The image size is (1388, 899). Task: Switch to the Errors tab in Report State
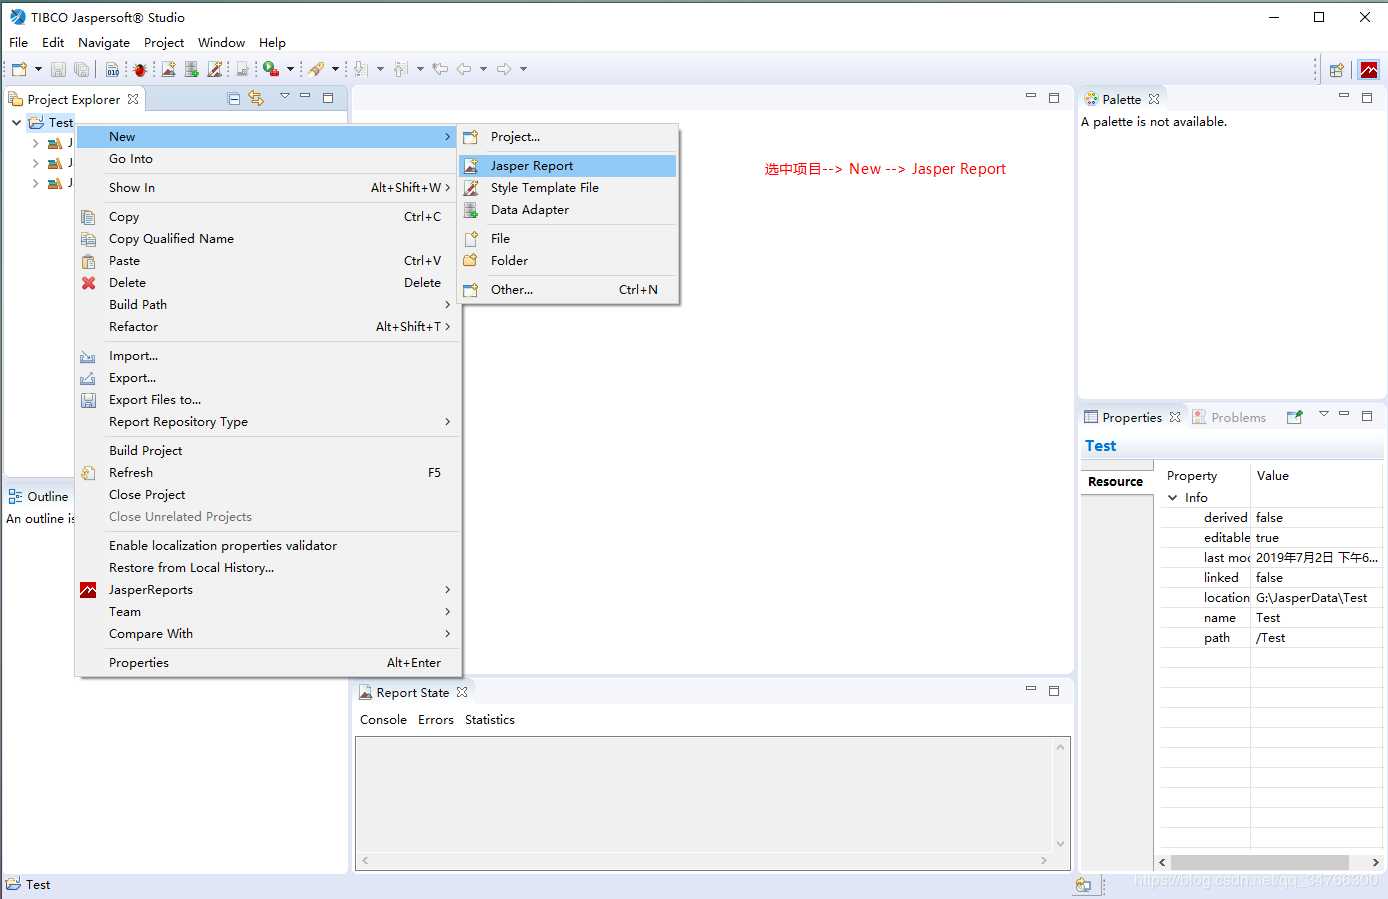[436, 719]
